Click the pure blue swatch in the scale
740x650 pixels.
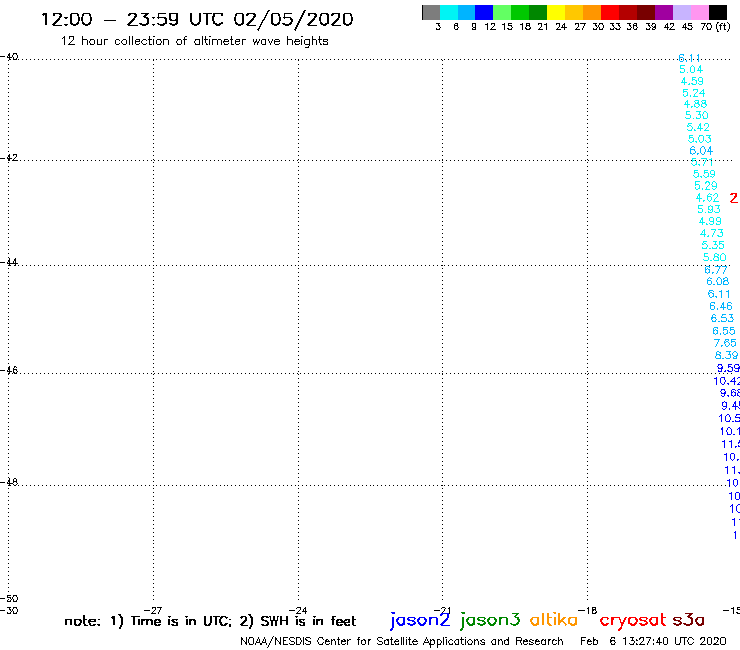(x=485, y=12)
